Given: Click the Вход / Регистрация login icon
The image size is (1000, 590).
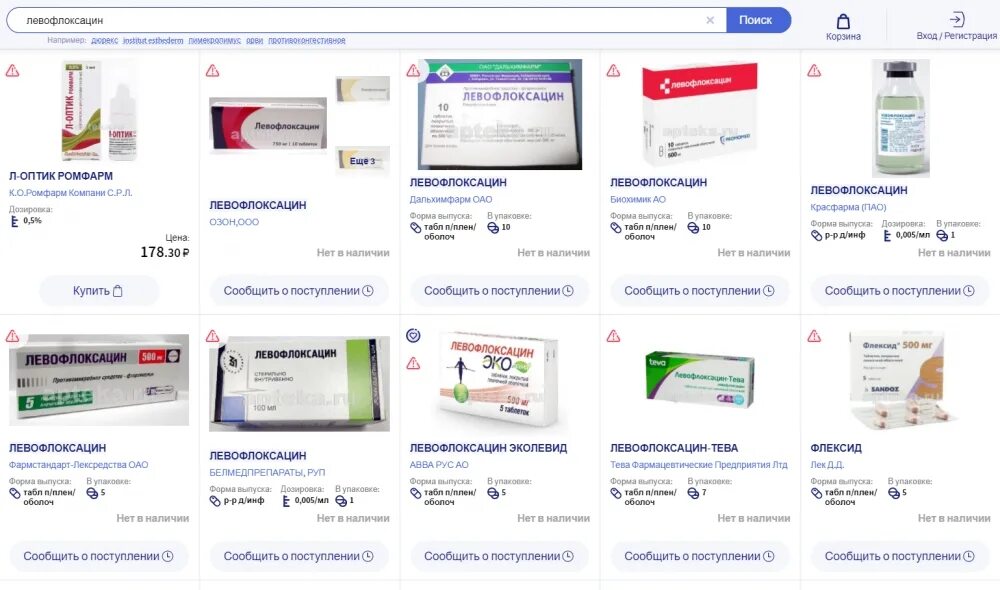Looking at the screenshot, I should (956, 19).
